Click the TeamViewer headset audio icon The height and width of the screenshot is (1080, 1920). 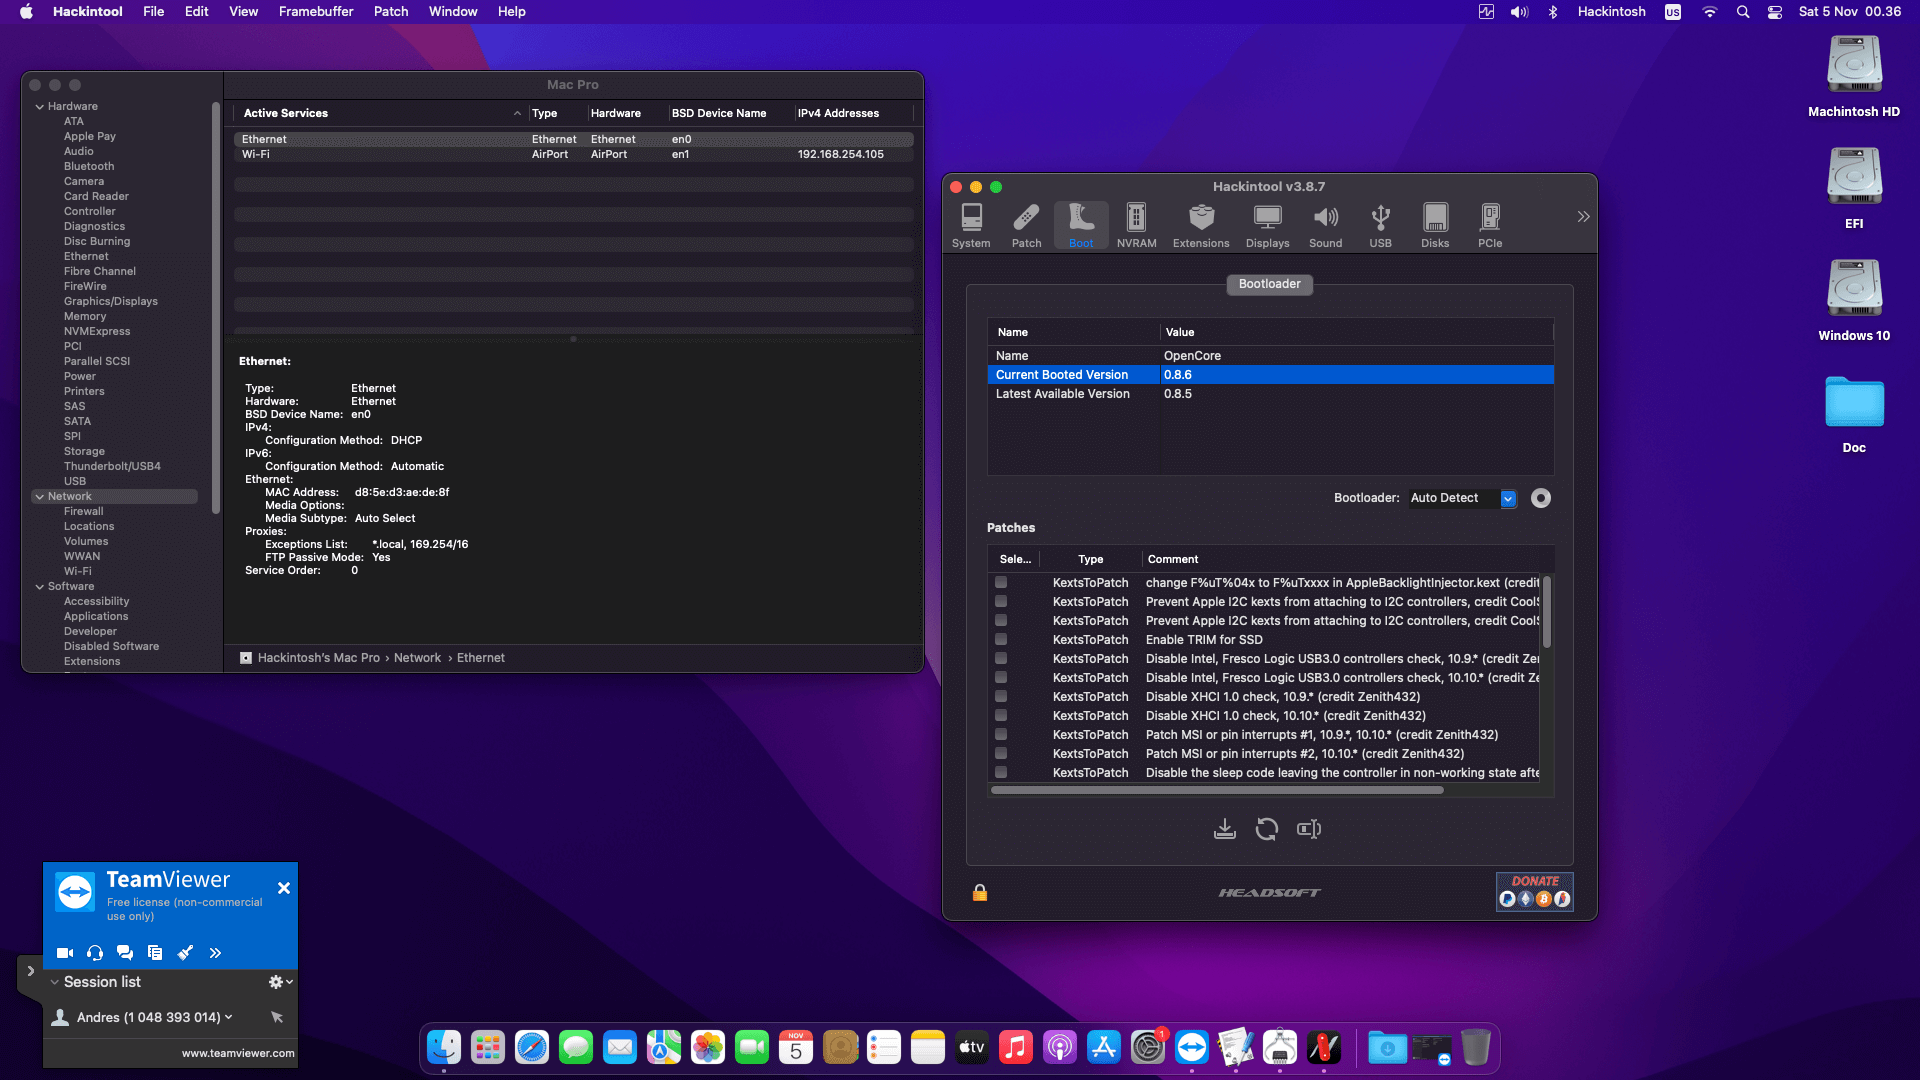95,953
